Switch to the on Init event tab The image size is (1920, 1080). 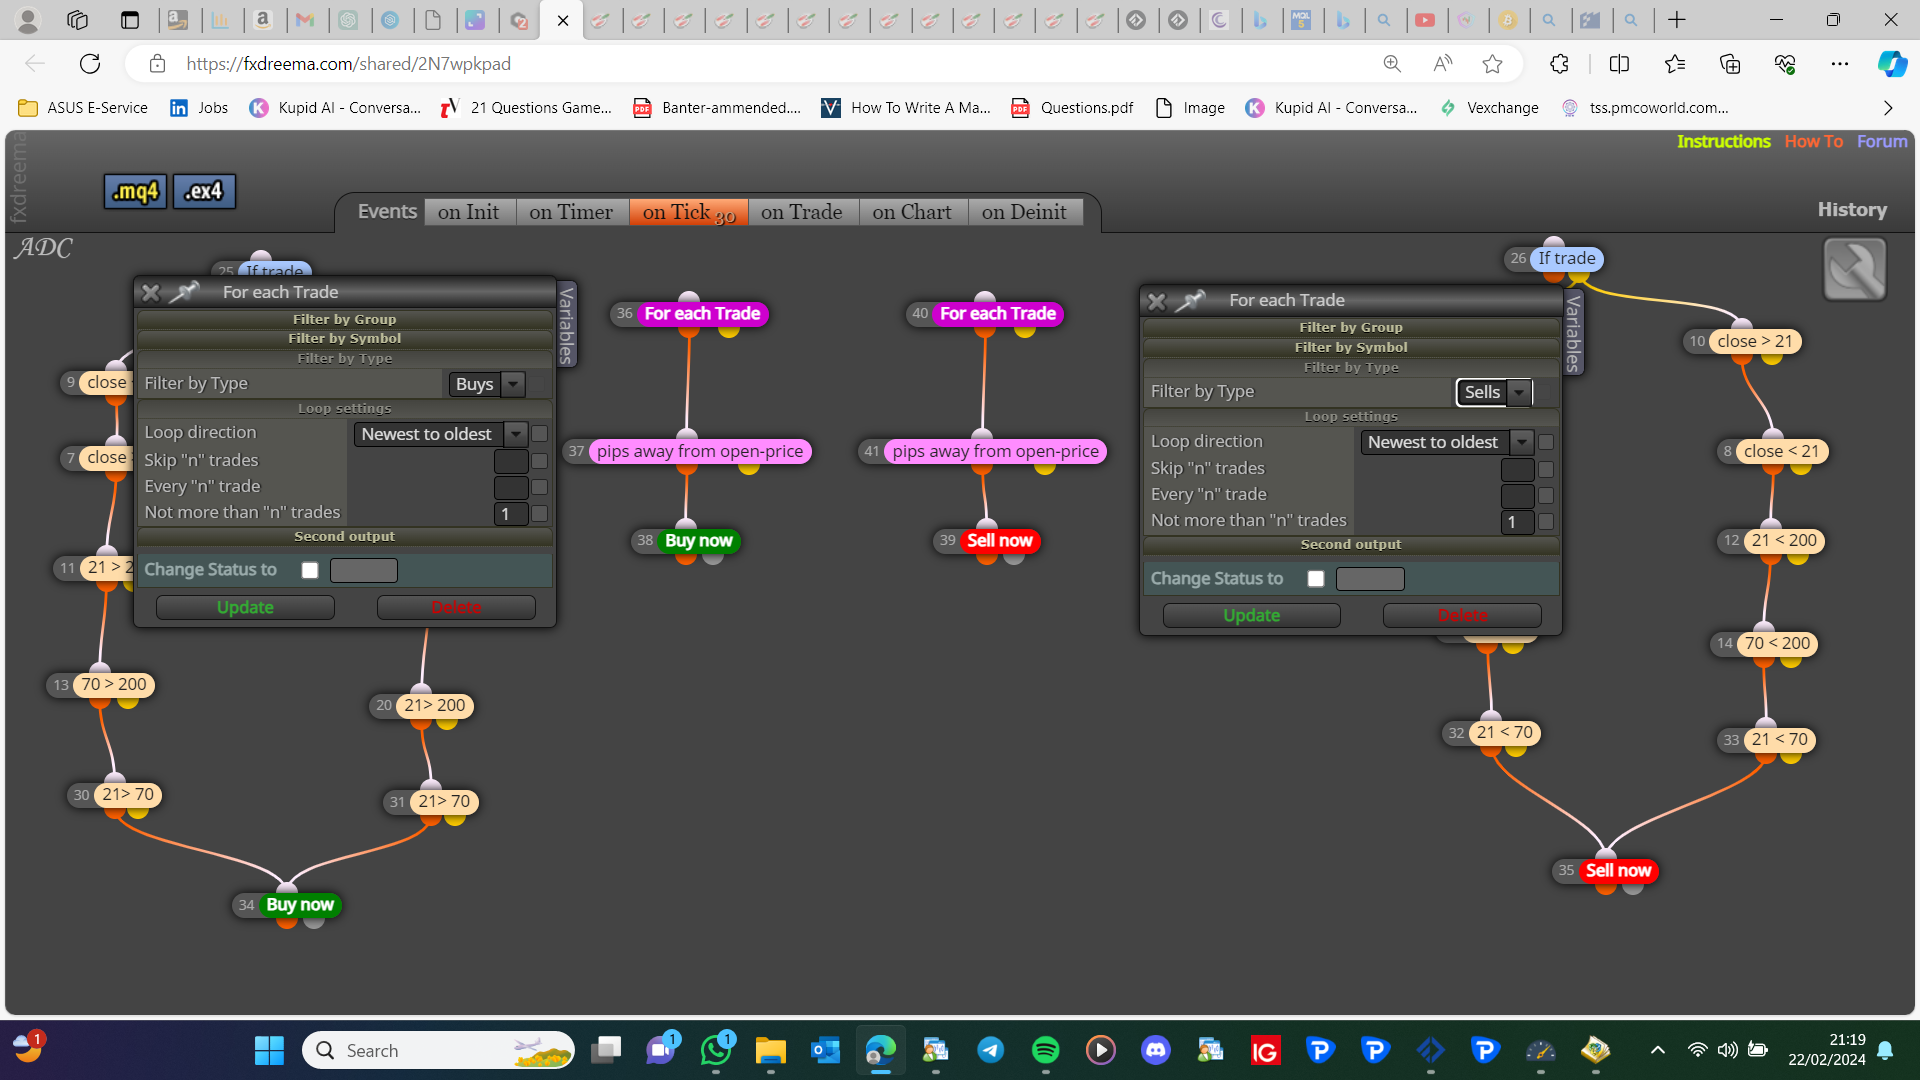coord(469,212)
